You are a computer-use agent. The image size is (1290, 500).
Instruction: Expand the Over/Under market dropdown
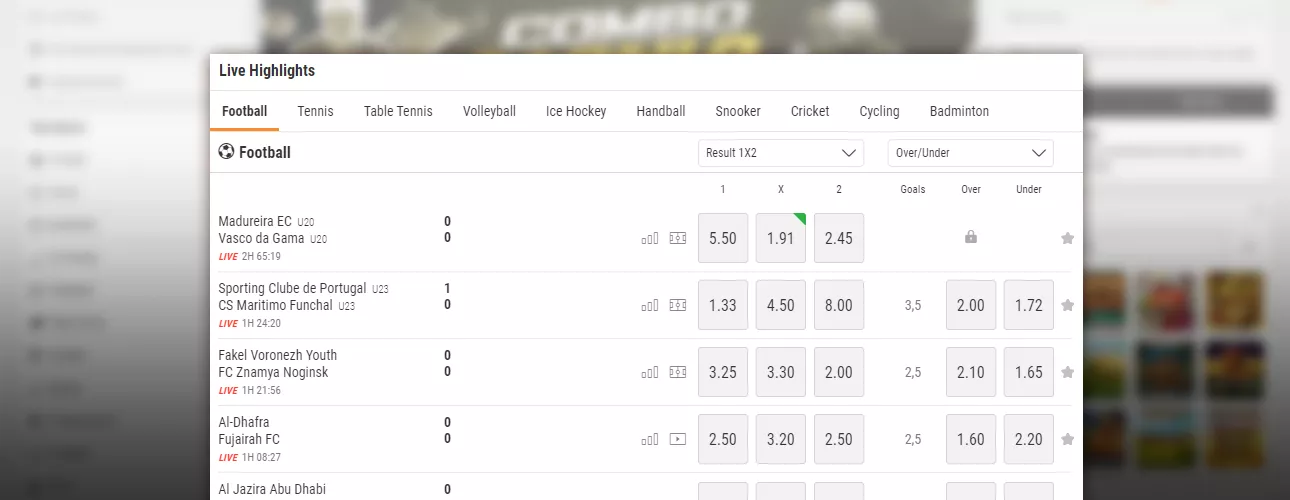(x=970, y=153)
